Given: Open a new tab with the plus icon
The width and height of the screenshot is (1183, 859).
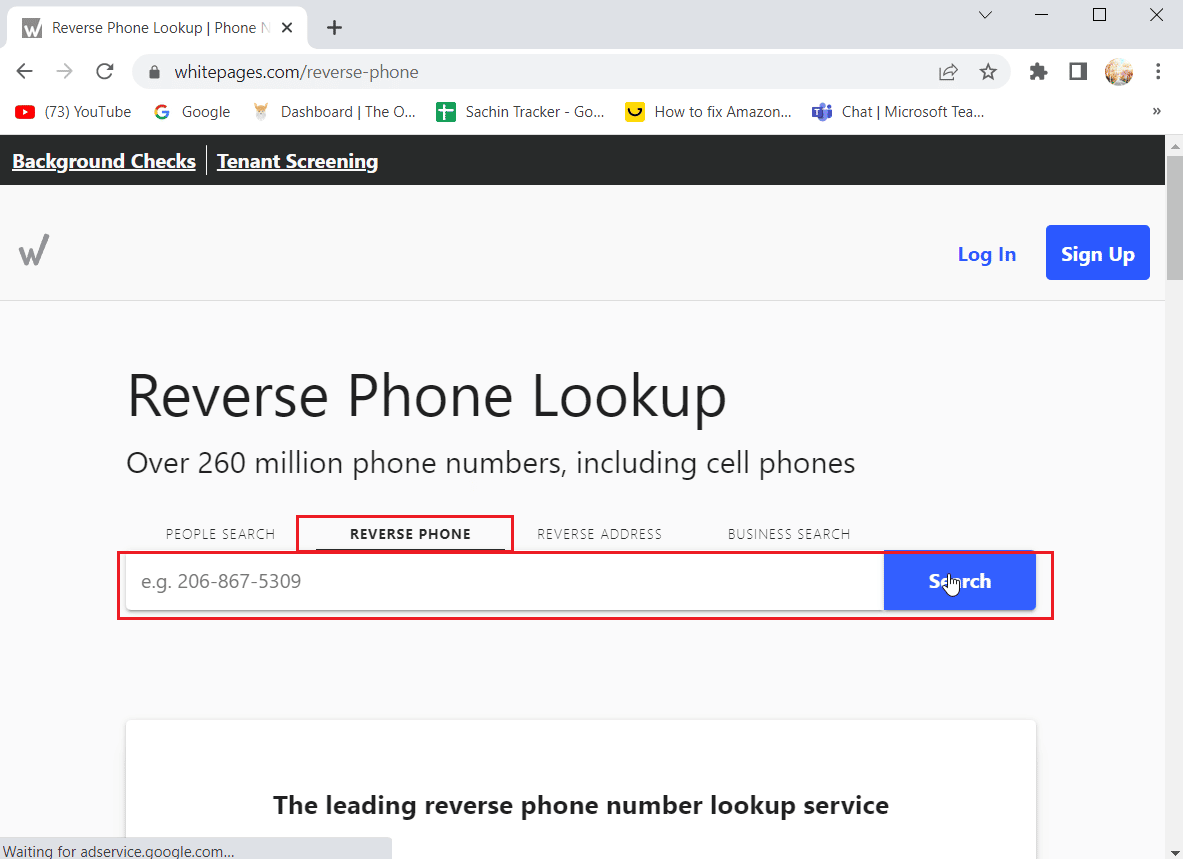Looking at the screenshot, I should [x=334, y=28].
